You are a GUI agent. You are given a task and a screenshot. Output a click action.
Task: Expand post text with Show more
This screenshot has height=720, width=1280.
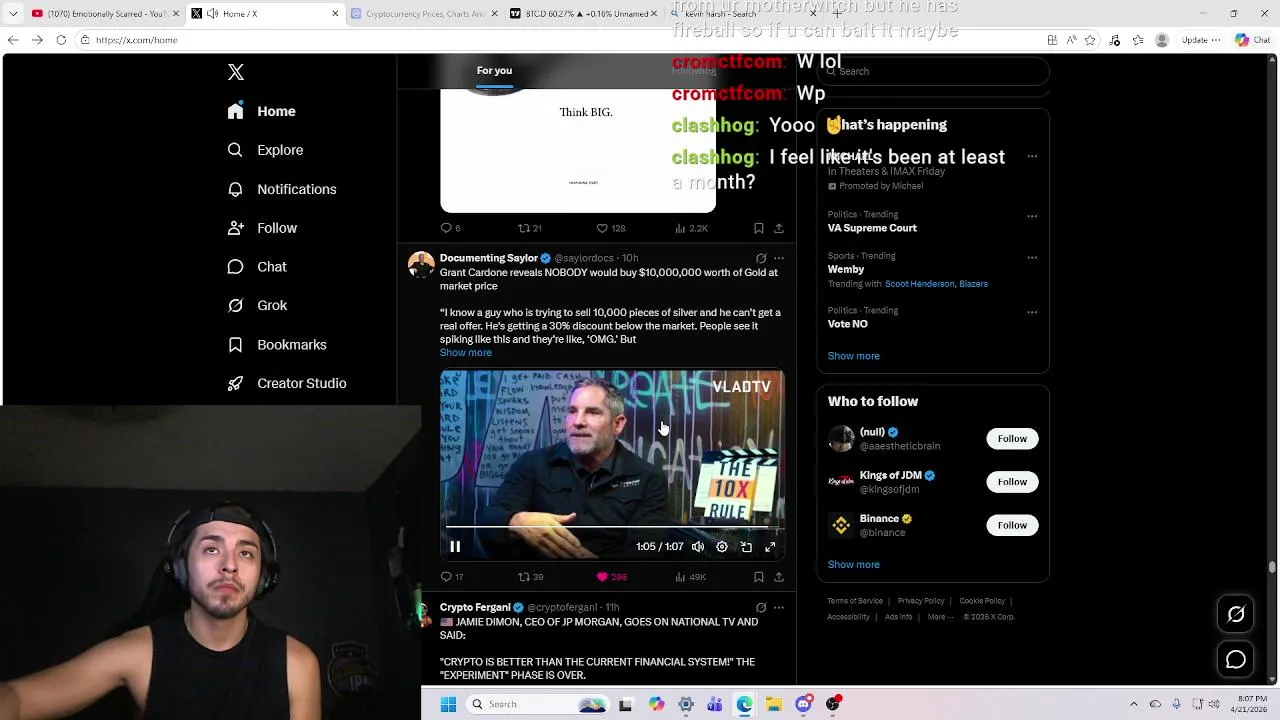465,353
